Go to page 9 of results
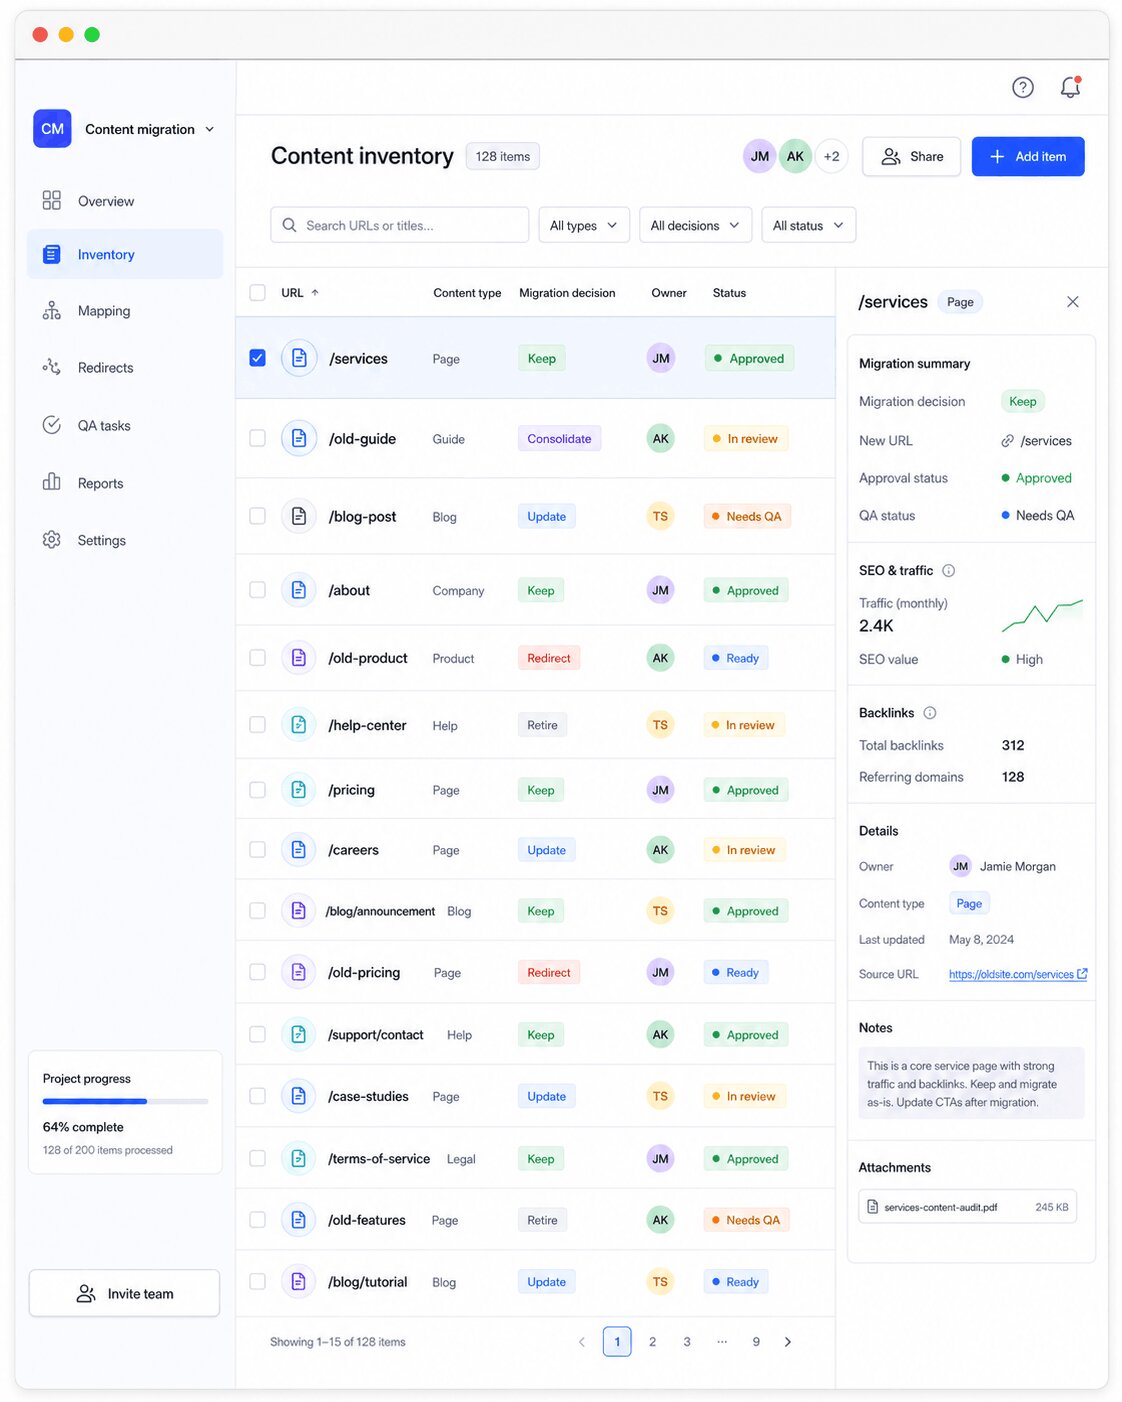The image size is (1122, 1402). coord(756,1342)
